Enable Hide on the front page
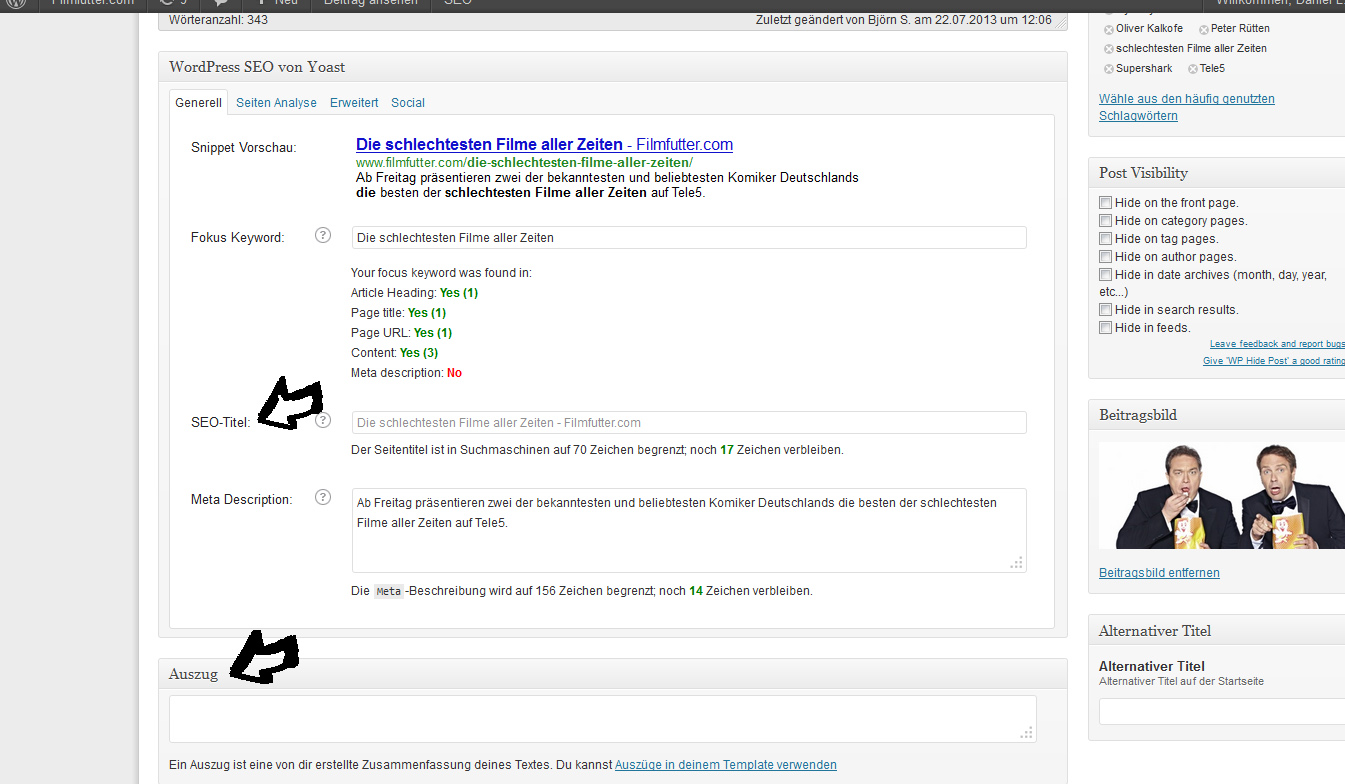The width and height of the screenshot is (1345, 784). [1105, 203]
